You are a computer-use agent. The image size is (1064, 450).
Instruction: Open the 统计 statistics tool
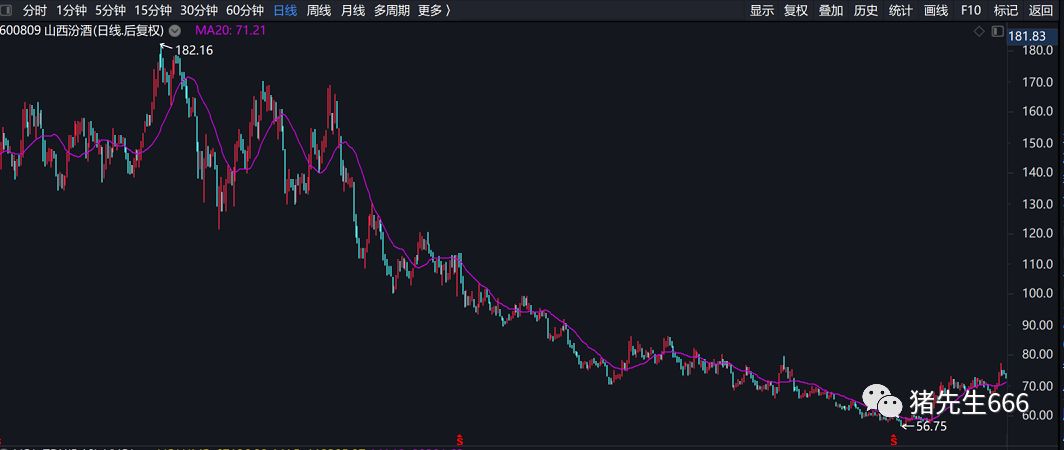(901, 10)
